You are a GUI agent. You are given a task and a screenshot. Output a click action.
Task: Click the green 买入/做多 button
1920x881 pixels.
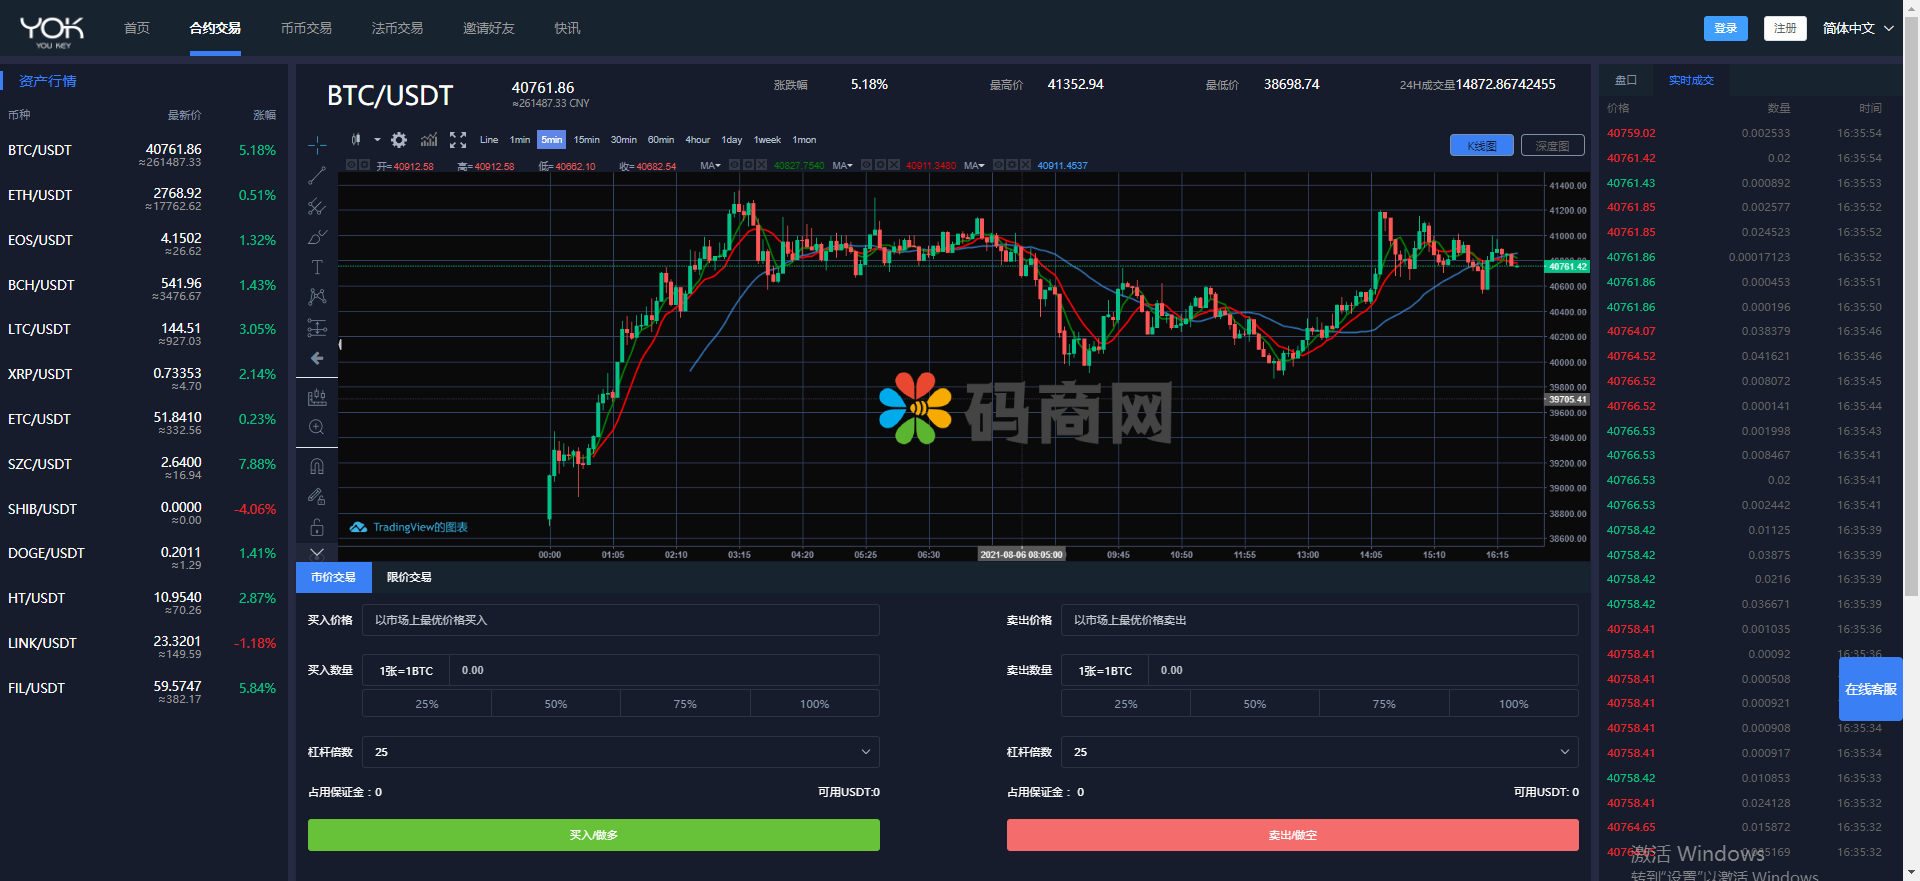coord(593,835)
